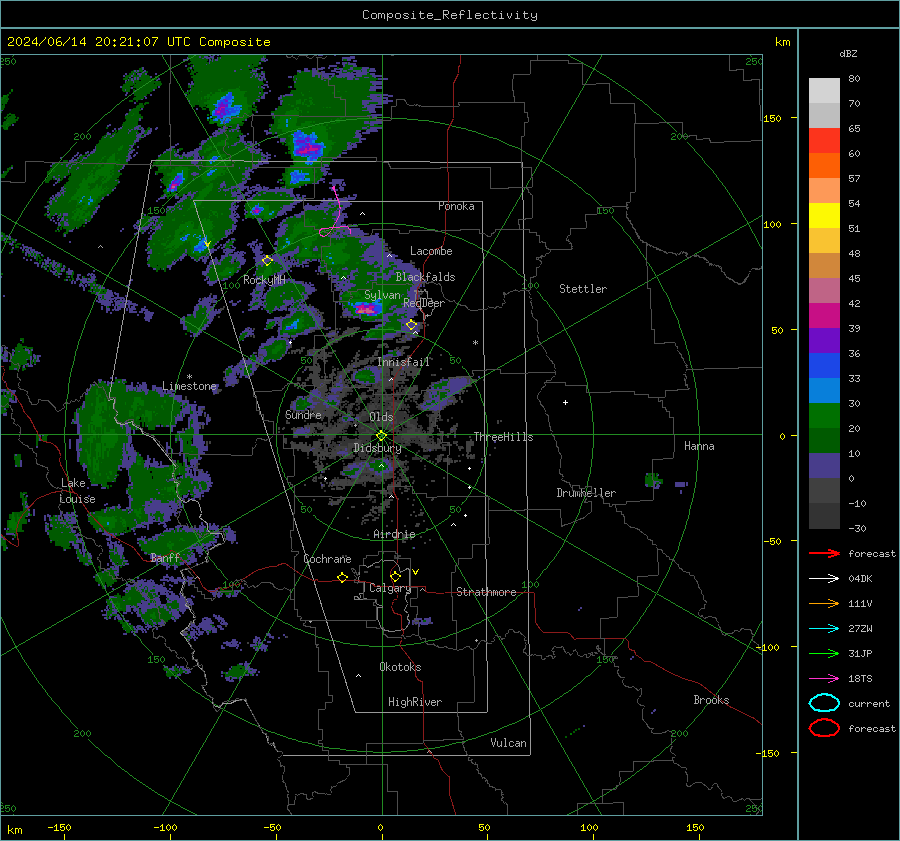Click the Airdrie label
The image size is (900, 841).
[394, 534]
